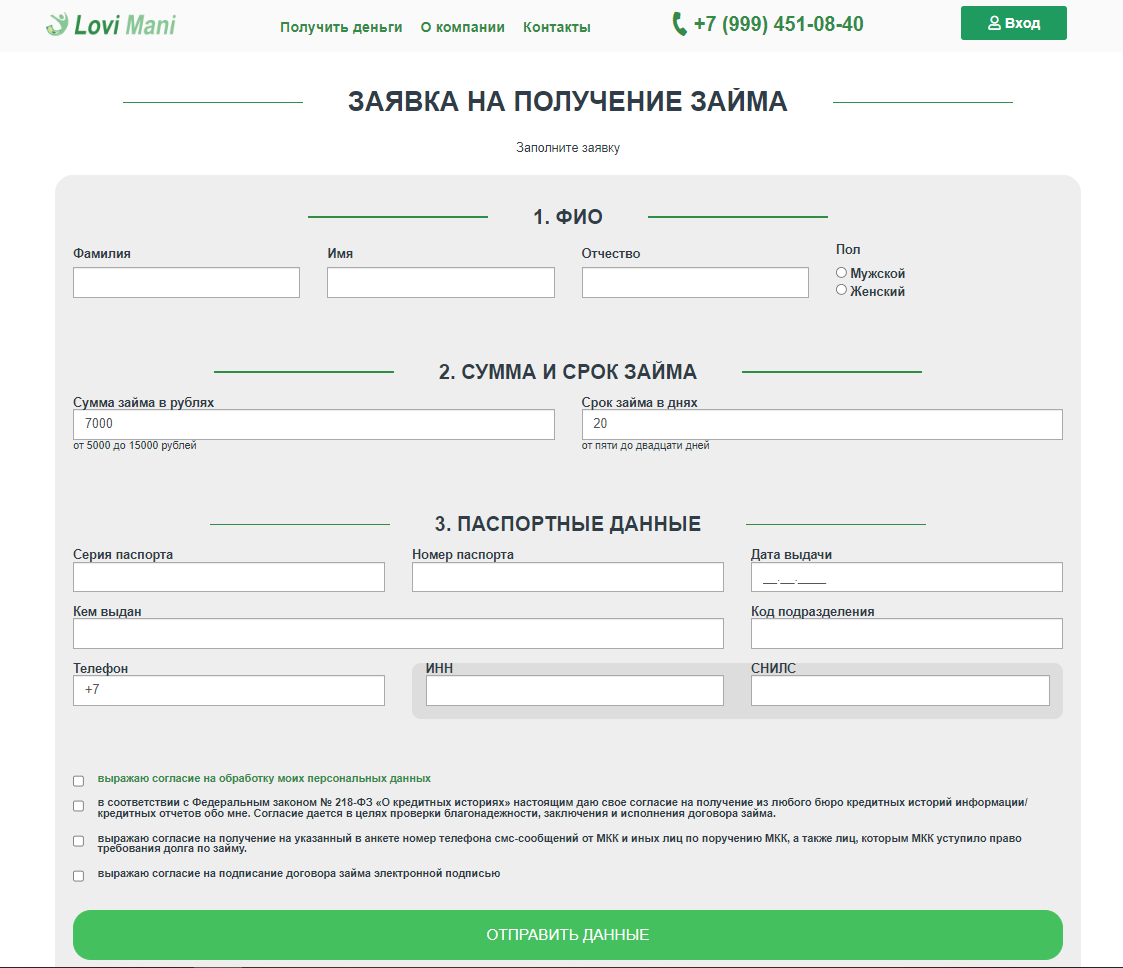Click the Телефон field with +7
1123x968 pixels.
[x=228, y=691]
